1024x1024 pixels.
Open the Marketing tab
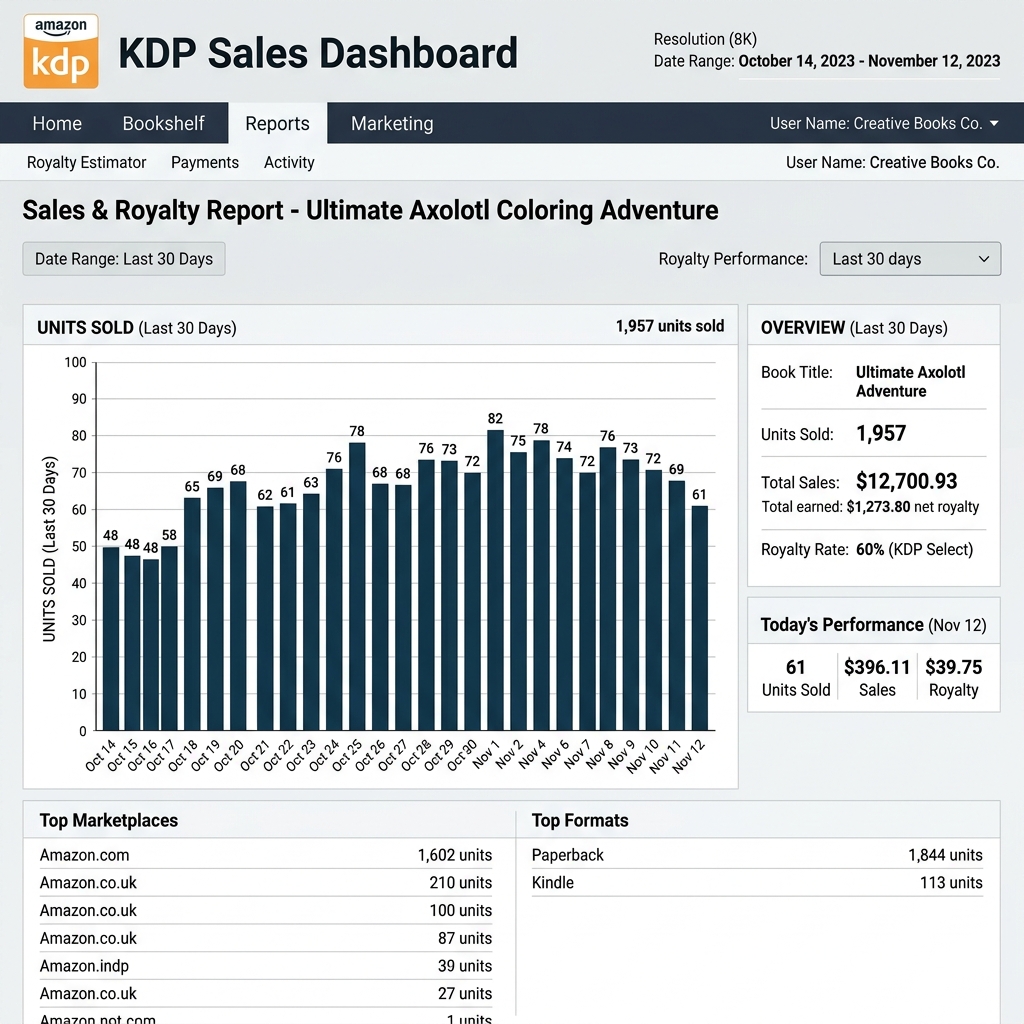(392, 123)
